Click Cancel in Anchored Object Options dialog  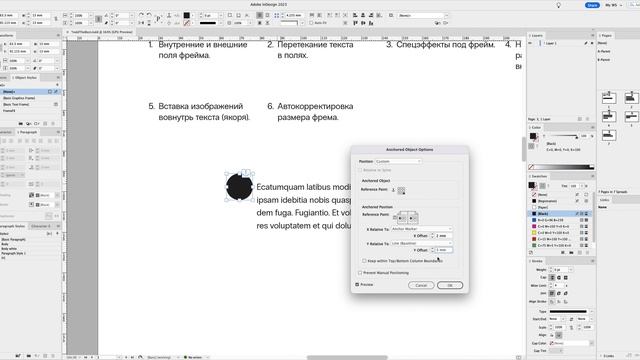421,285
